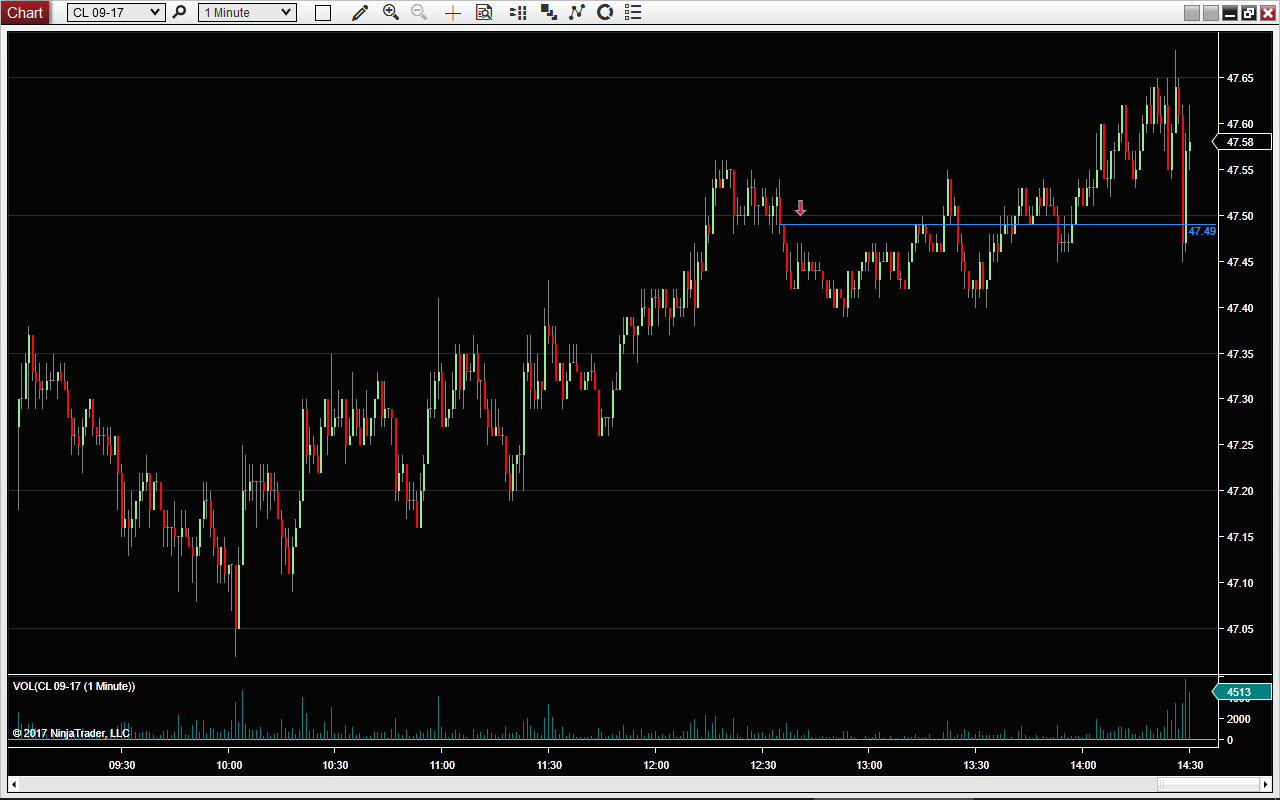Image resolution: width=1280 pixels, height=800 pixels.
Task: Close the chart window
Action: [1267, 13]
